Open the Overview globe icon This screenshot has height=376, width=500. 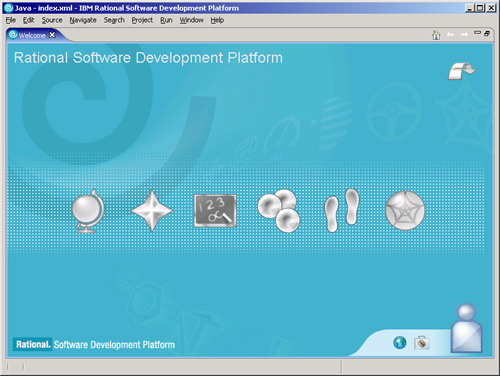88,211
